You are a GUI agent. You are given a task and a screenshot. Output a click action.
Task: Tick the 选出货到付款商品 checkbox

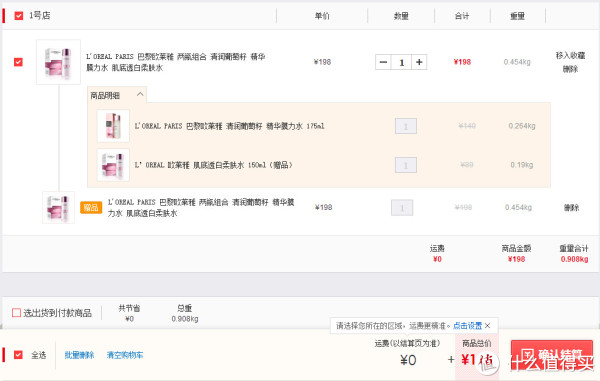16,313
